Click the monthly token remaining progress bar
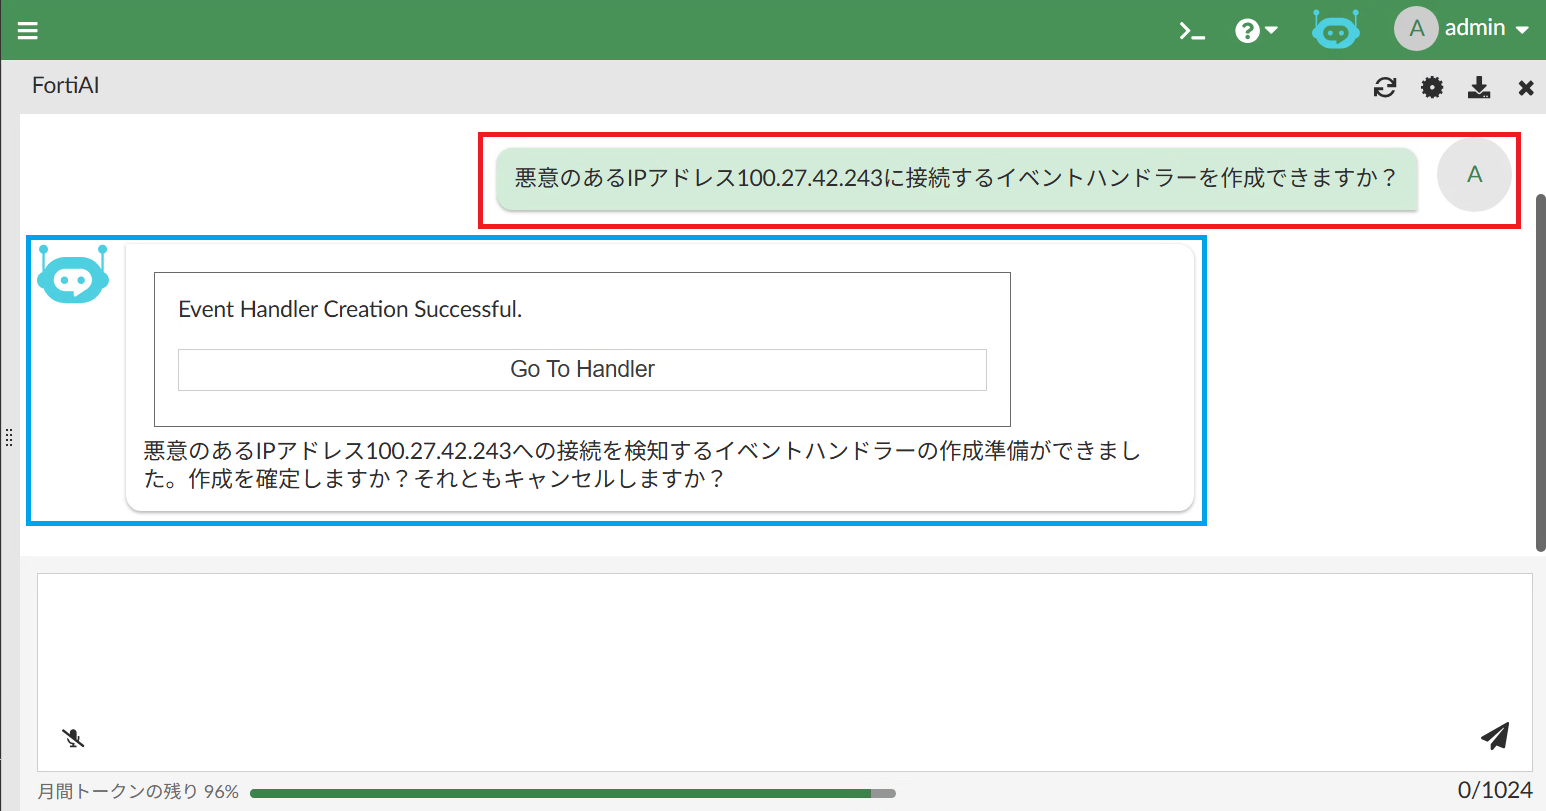 point(572,793)
